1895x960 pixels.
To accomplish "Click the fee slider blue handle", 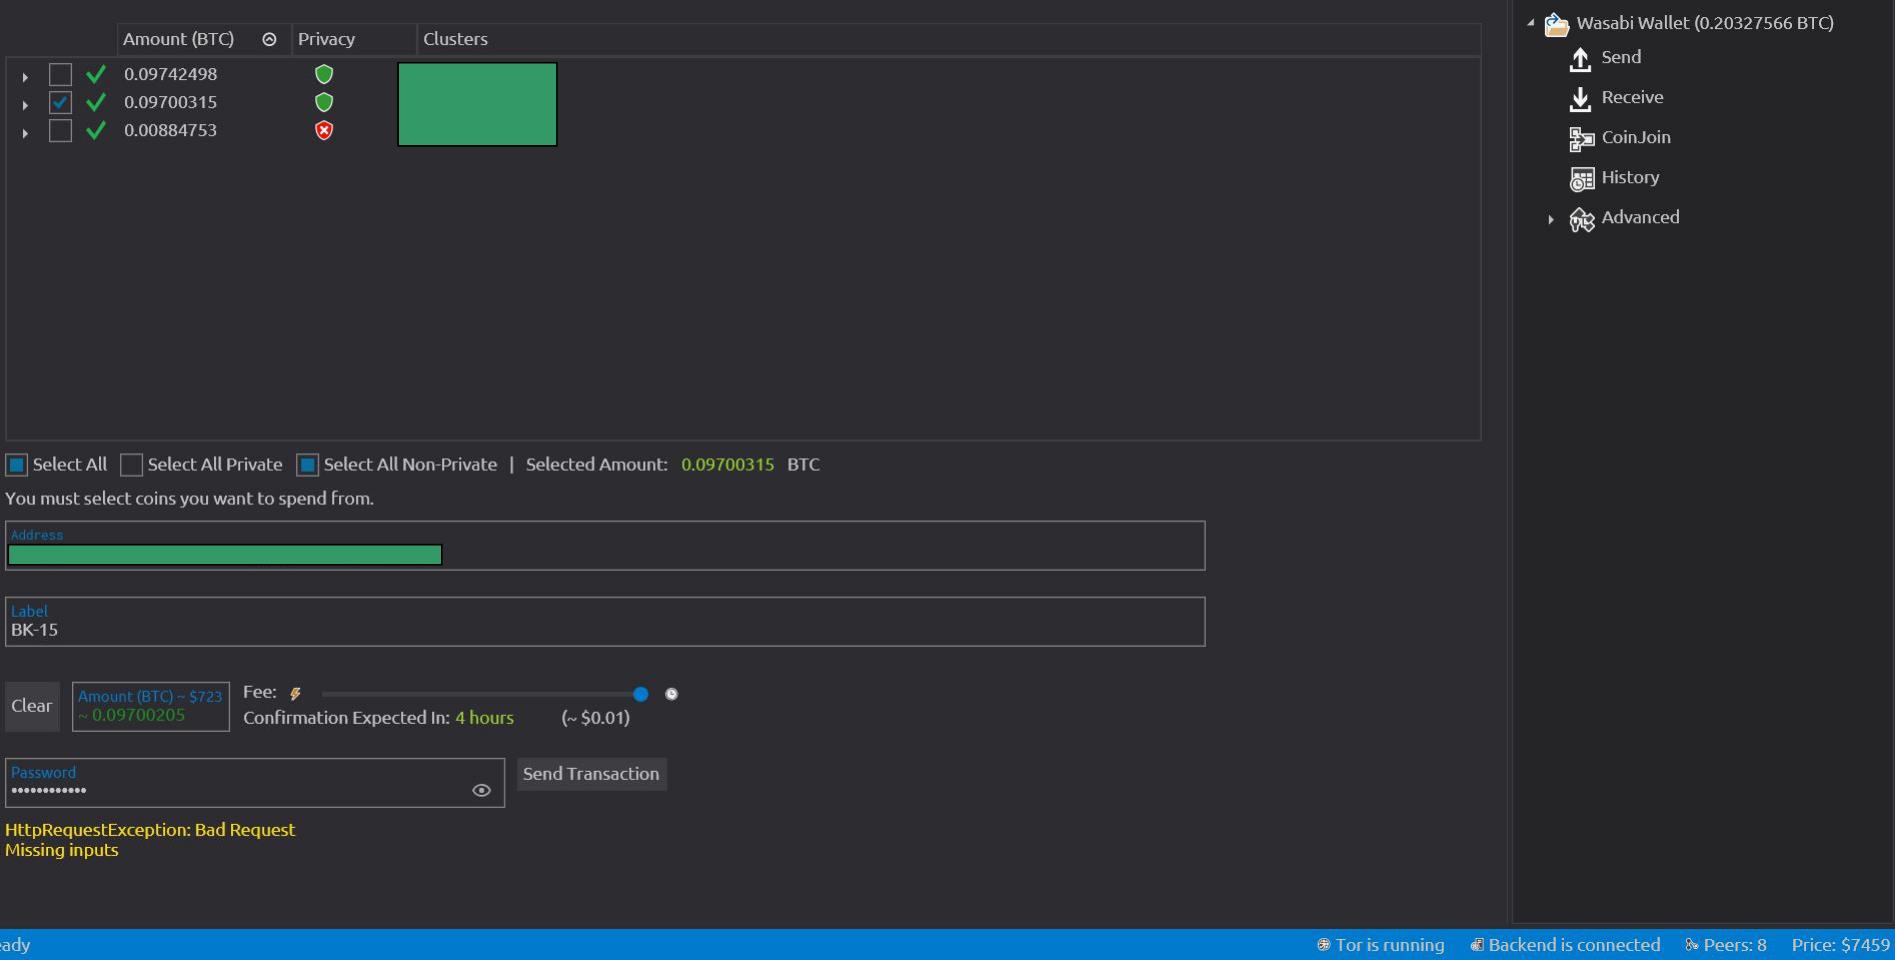I will pos(641,694).
